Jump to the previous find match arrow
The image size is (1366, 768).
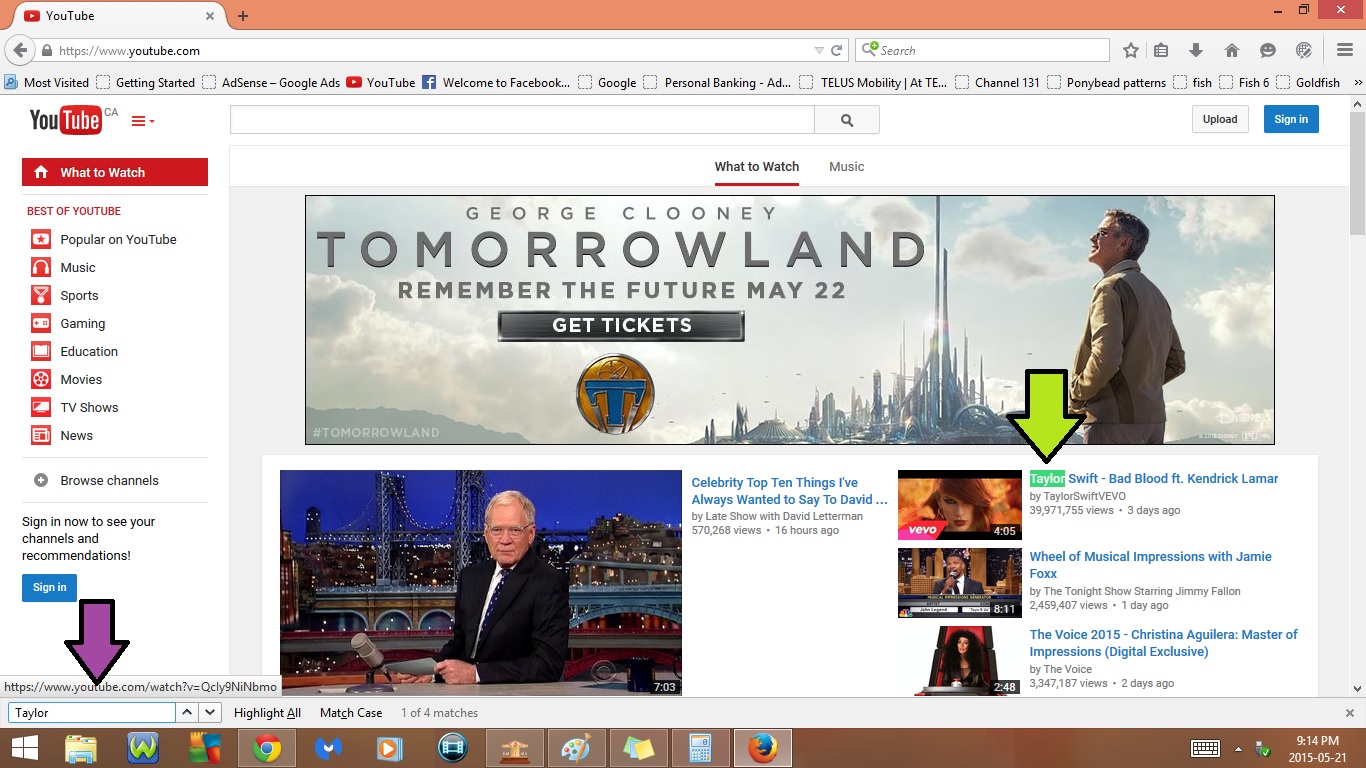(x=187, y=713)
